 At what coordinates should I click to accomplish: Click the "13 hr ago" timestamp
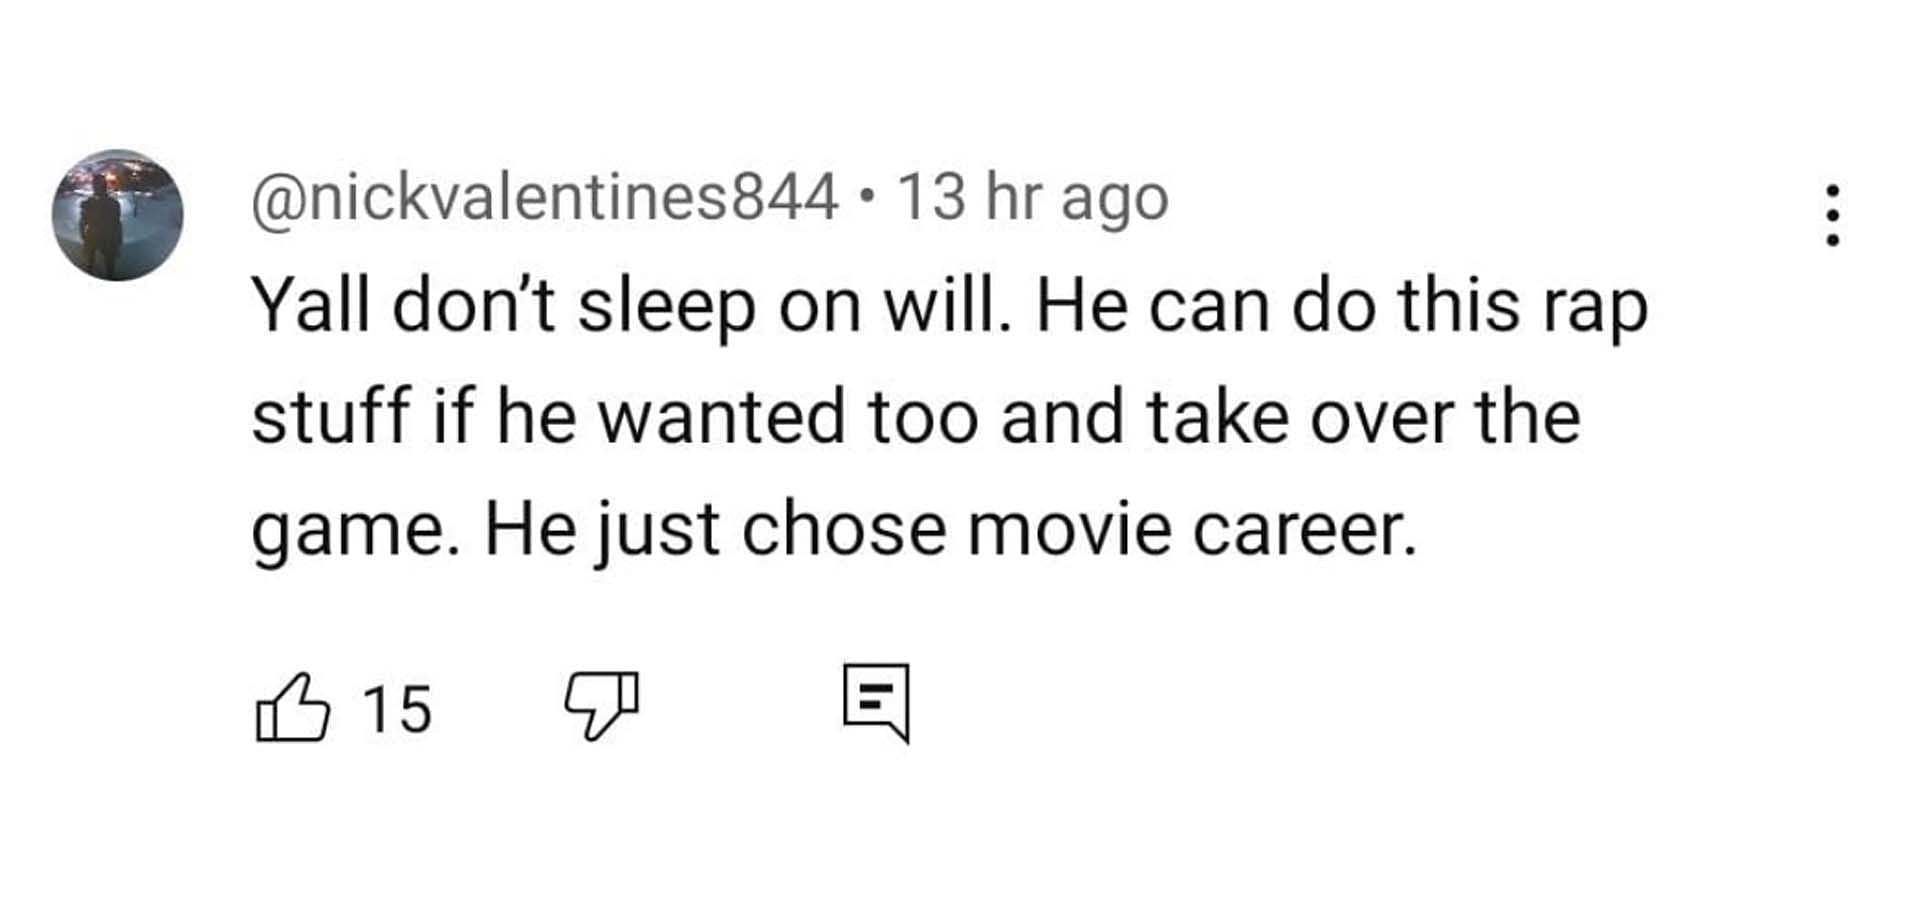[x=1033, y=197]
